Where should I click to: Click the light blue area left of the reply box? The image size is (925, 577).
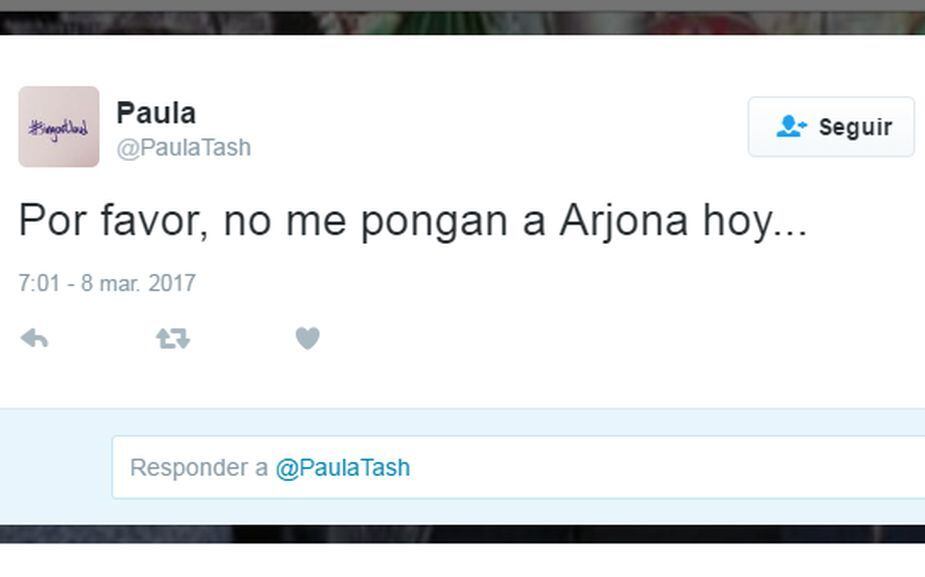pyautogui.click(x=56, y=467)
